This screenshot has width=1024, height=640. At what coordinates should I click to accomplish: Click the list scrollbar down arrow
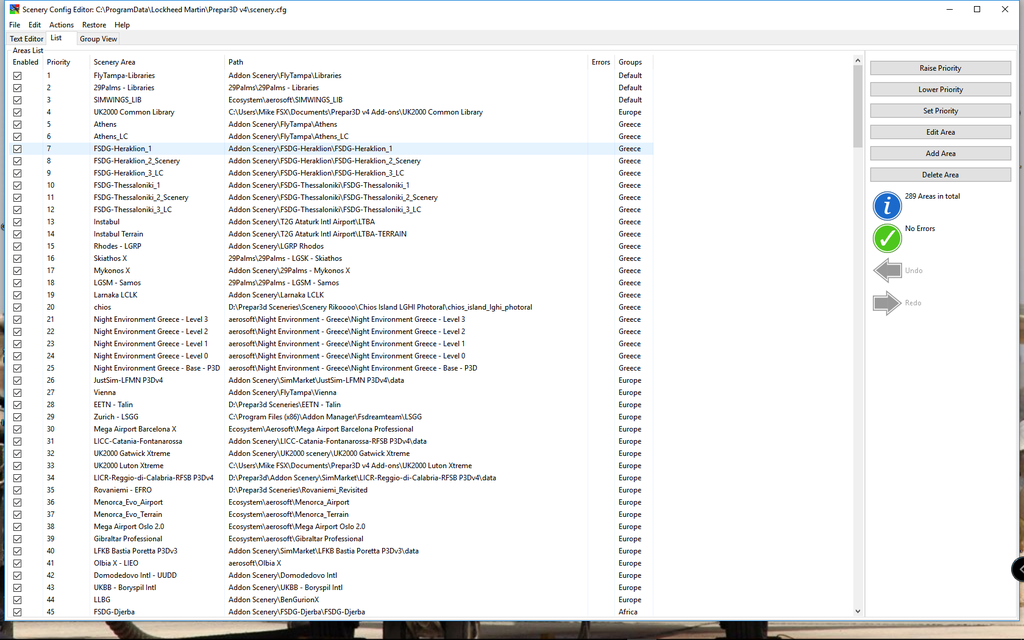857,612
